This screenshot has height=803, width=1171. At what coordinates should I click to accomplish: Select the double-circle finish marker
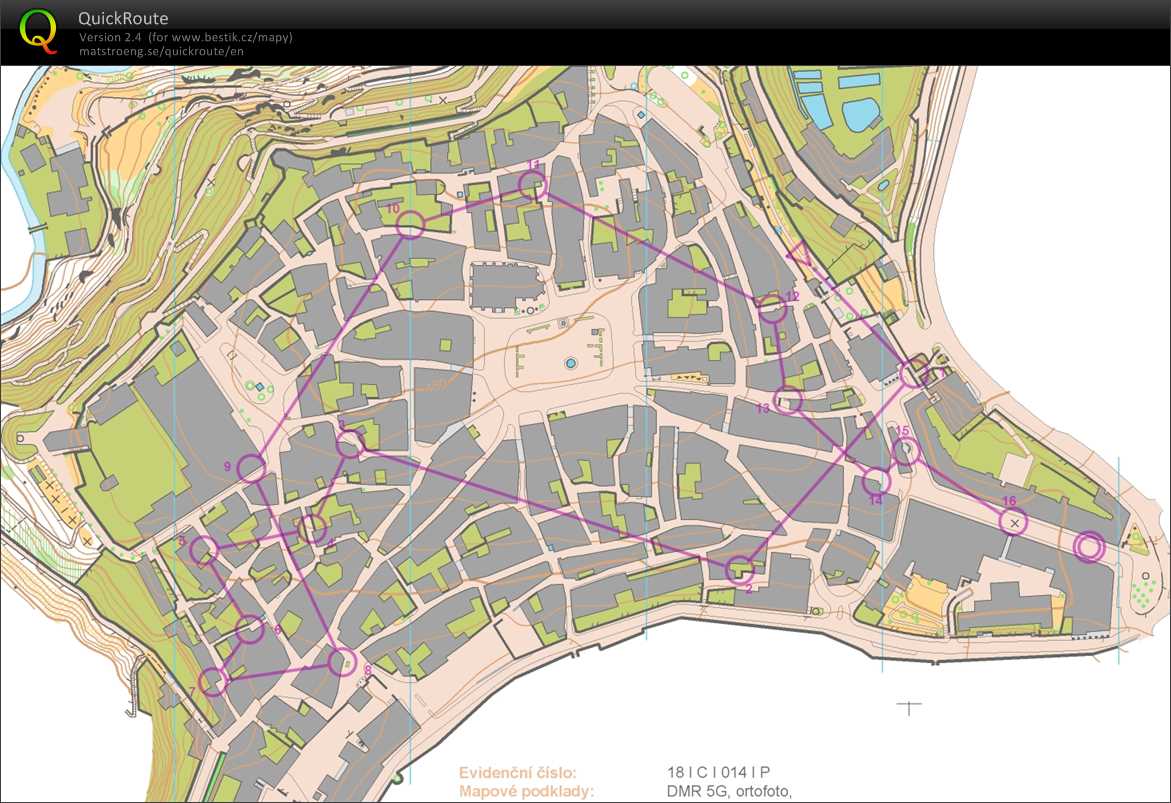1088,547
